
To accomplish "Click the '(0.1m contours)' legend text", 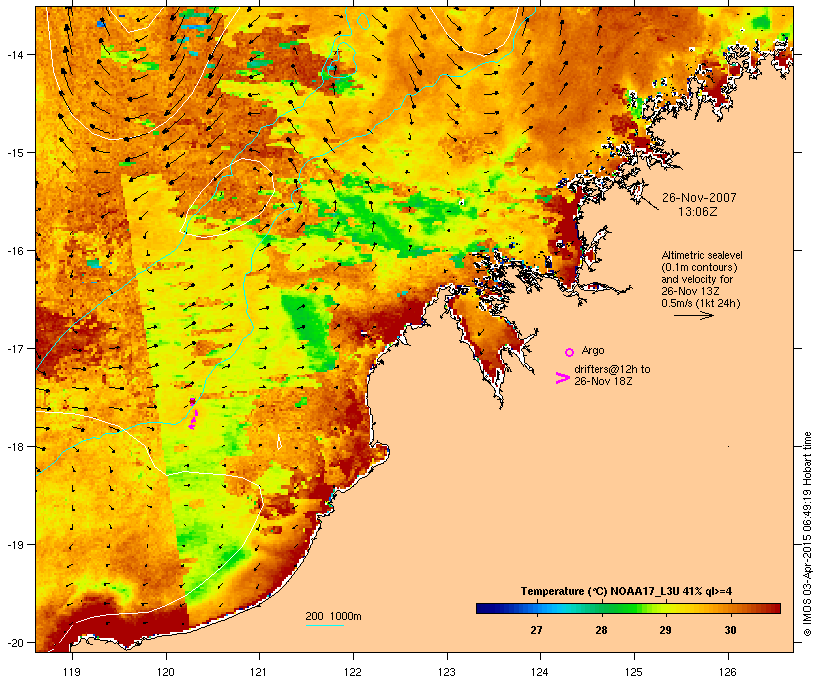I will (x=699, y=267).
